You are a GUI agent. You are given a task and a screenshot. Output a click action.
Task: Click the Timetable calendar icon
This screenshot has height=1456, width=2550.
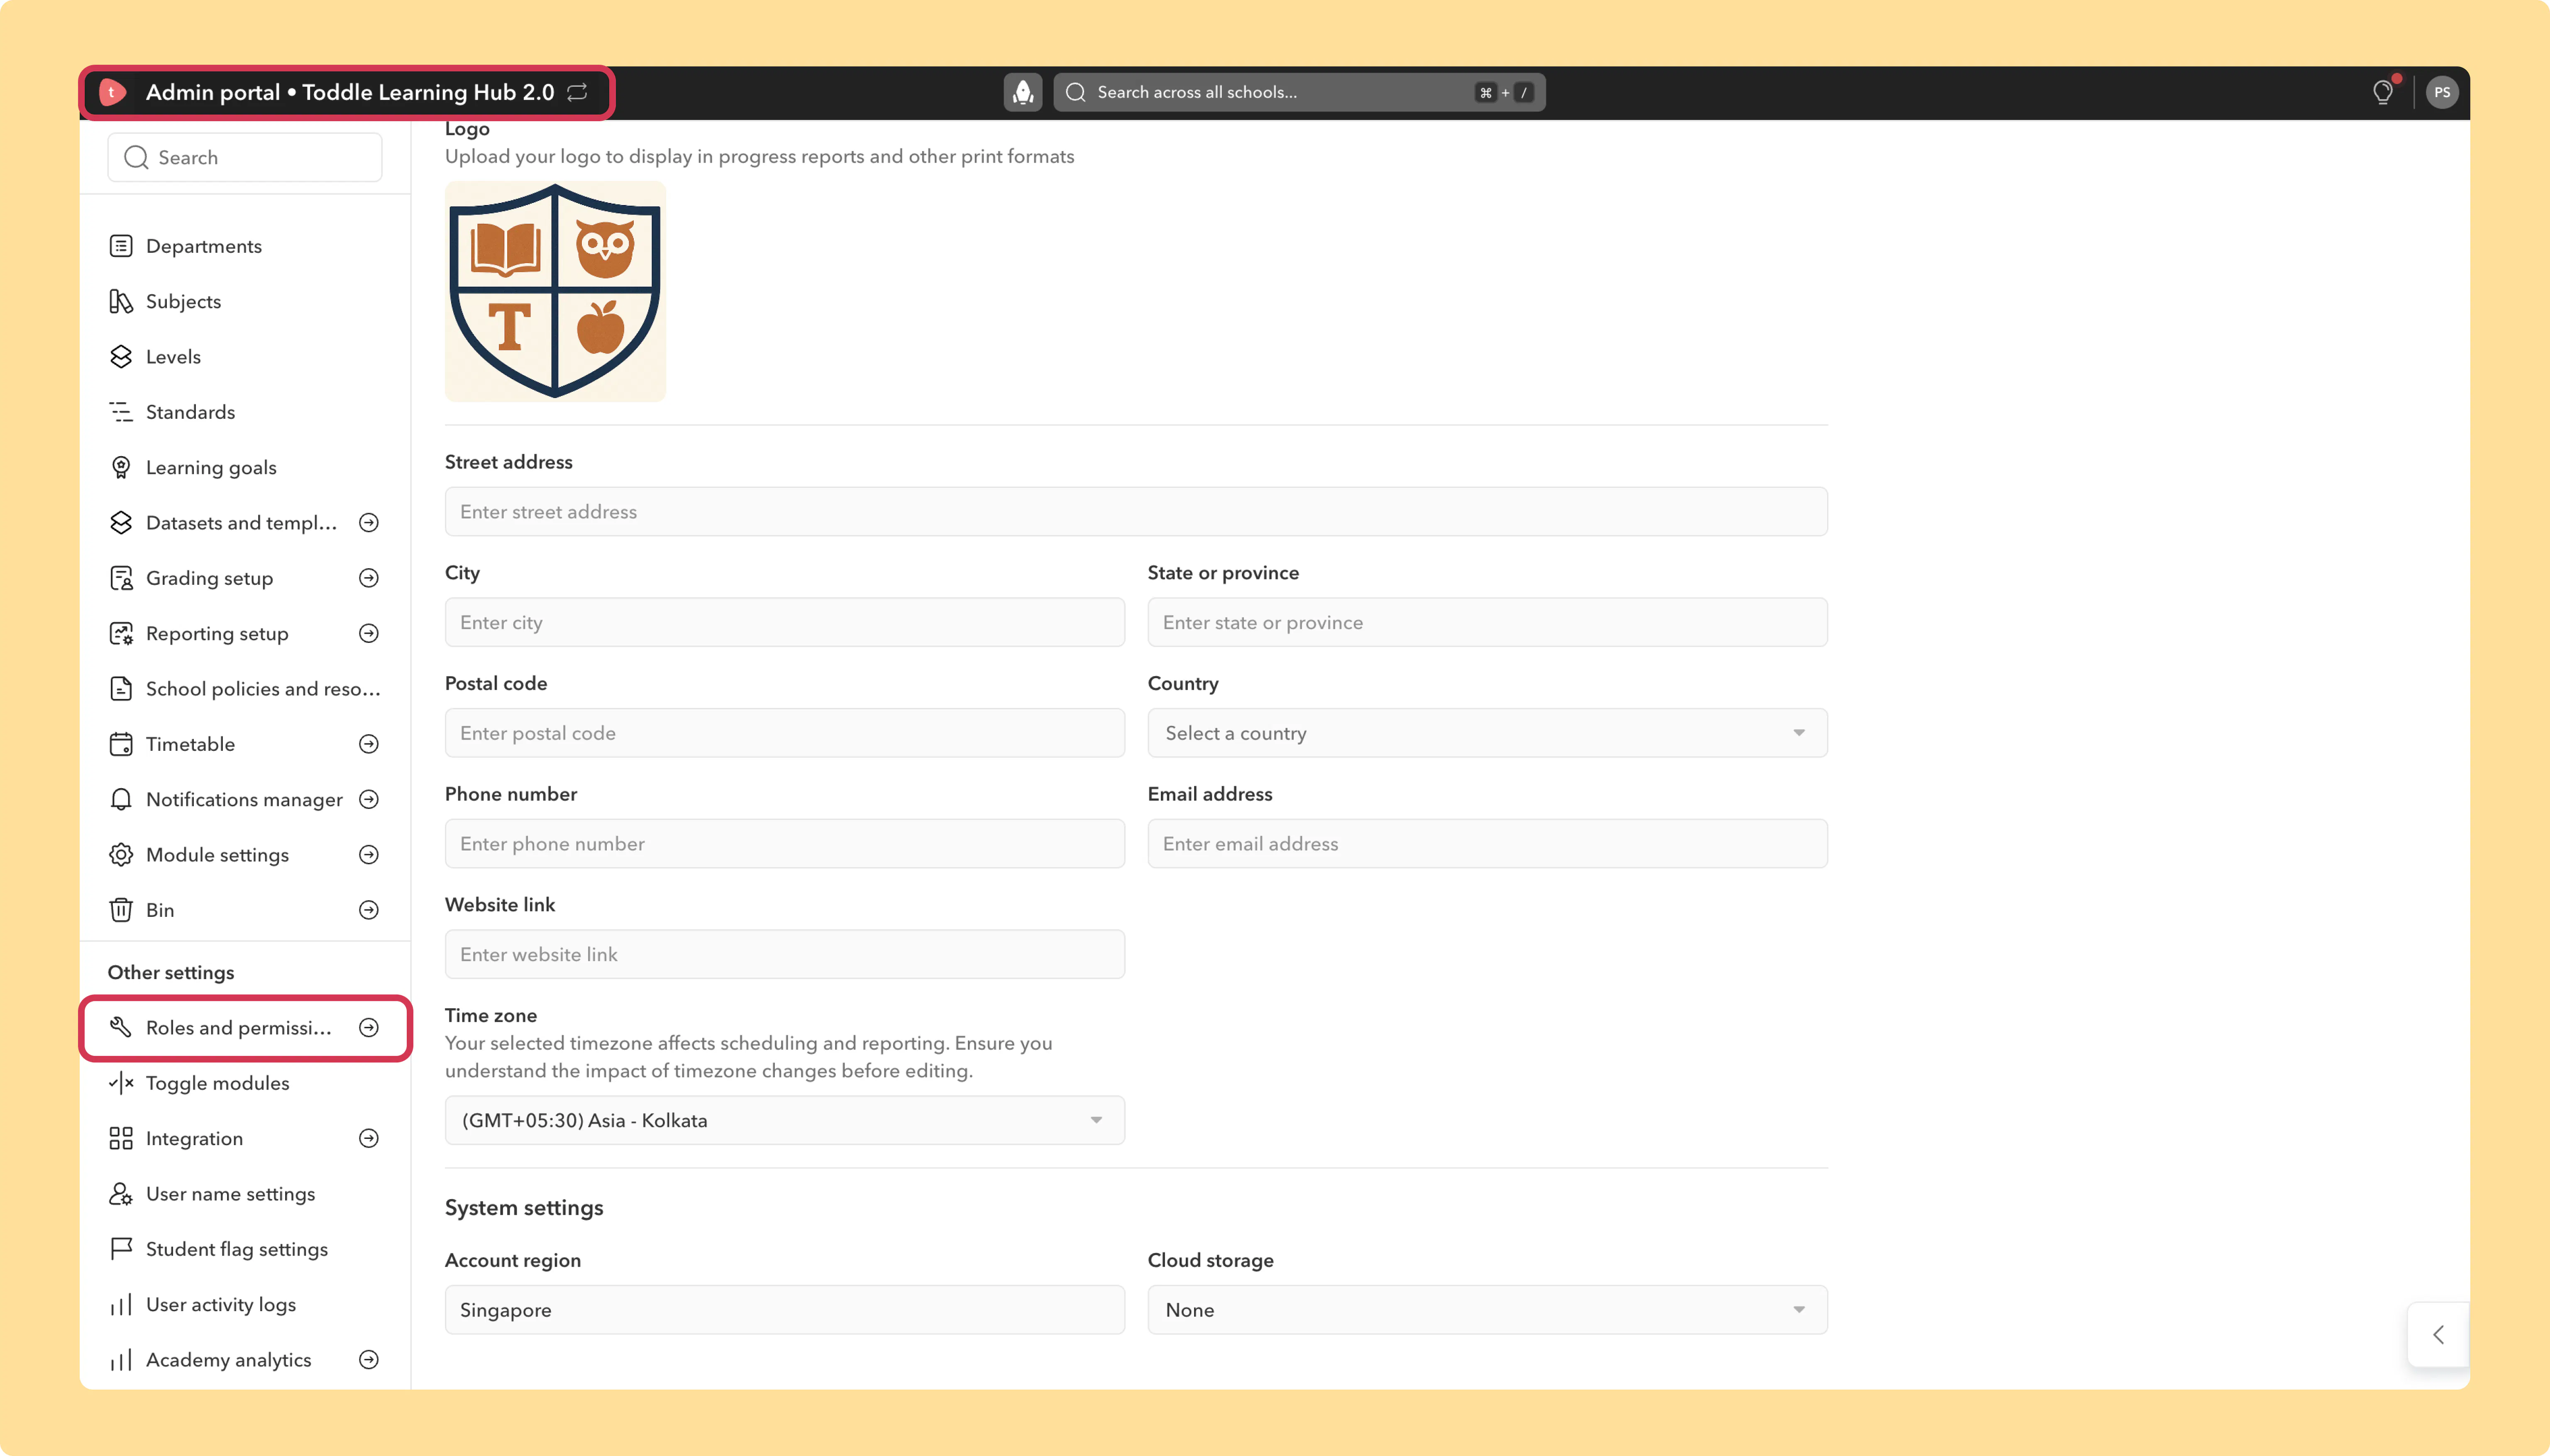121,744
